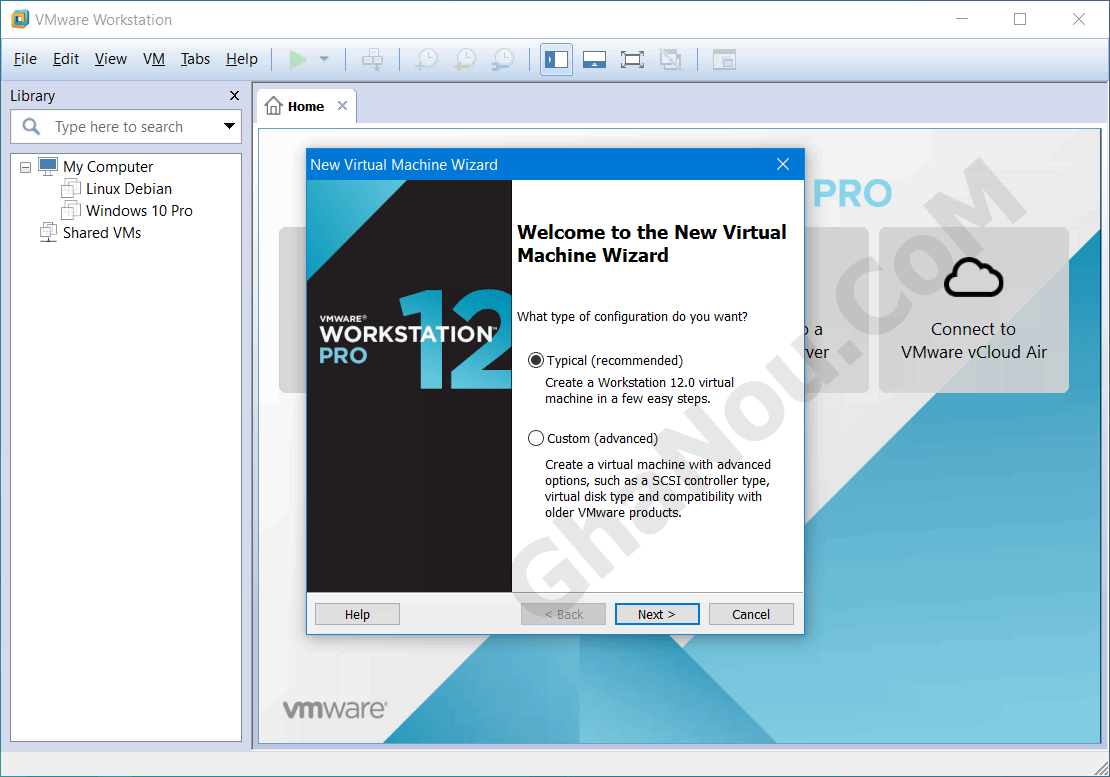Screen dimensions: 1110x777
Task: Click the Unity mode toolbar icon
Action: (670, 59)
